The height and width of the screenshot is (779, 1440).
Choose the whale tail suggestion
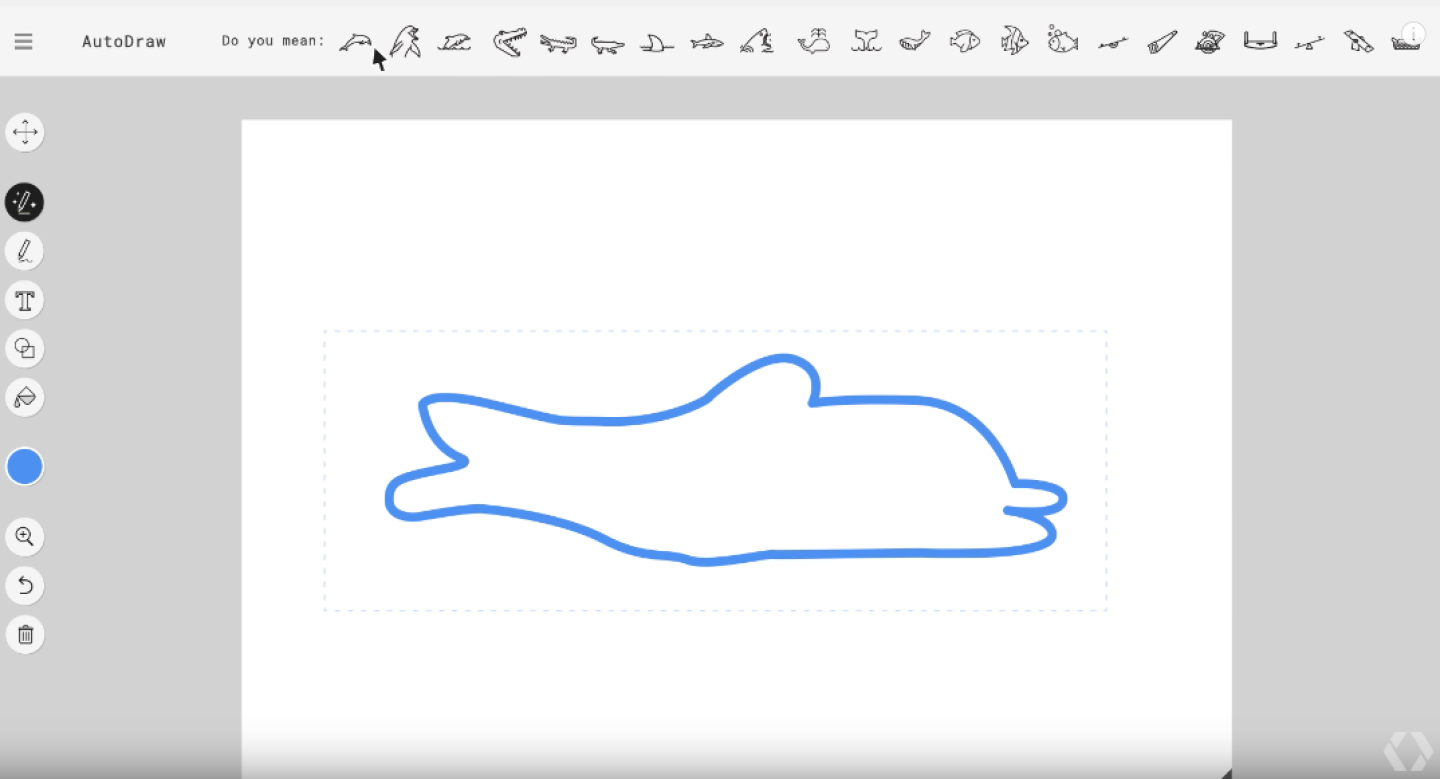(865, 41)
